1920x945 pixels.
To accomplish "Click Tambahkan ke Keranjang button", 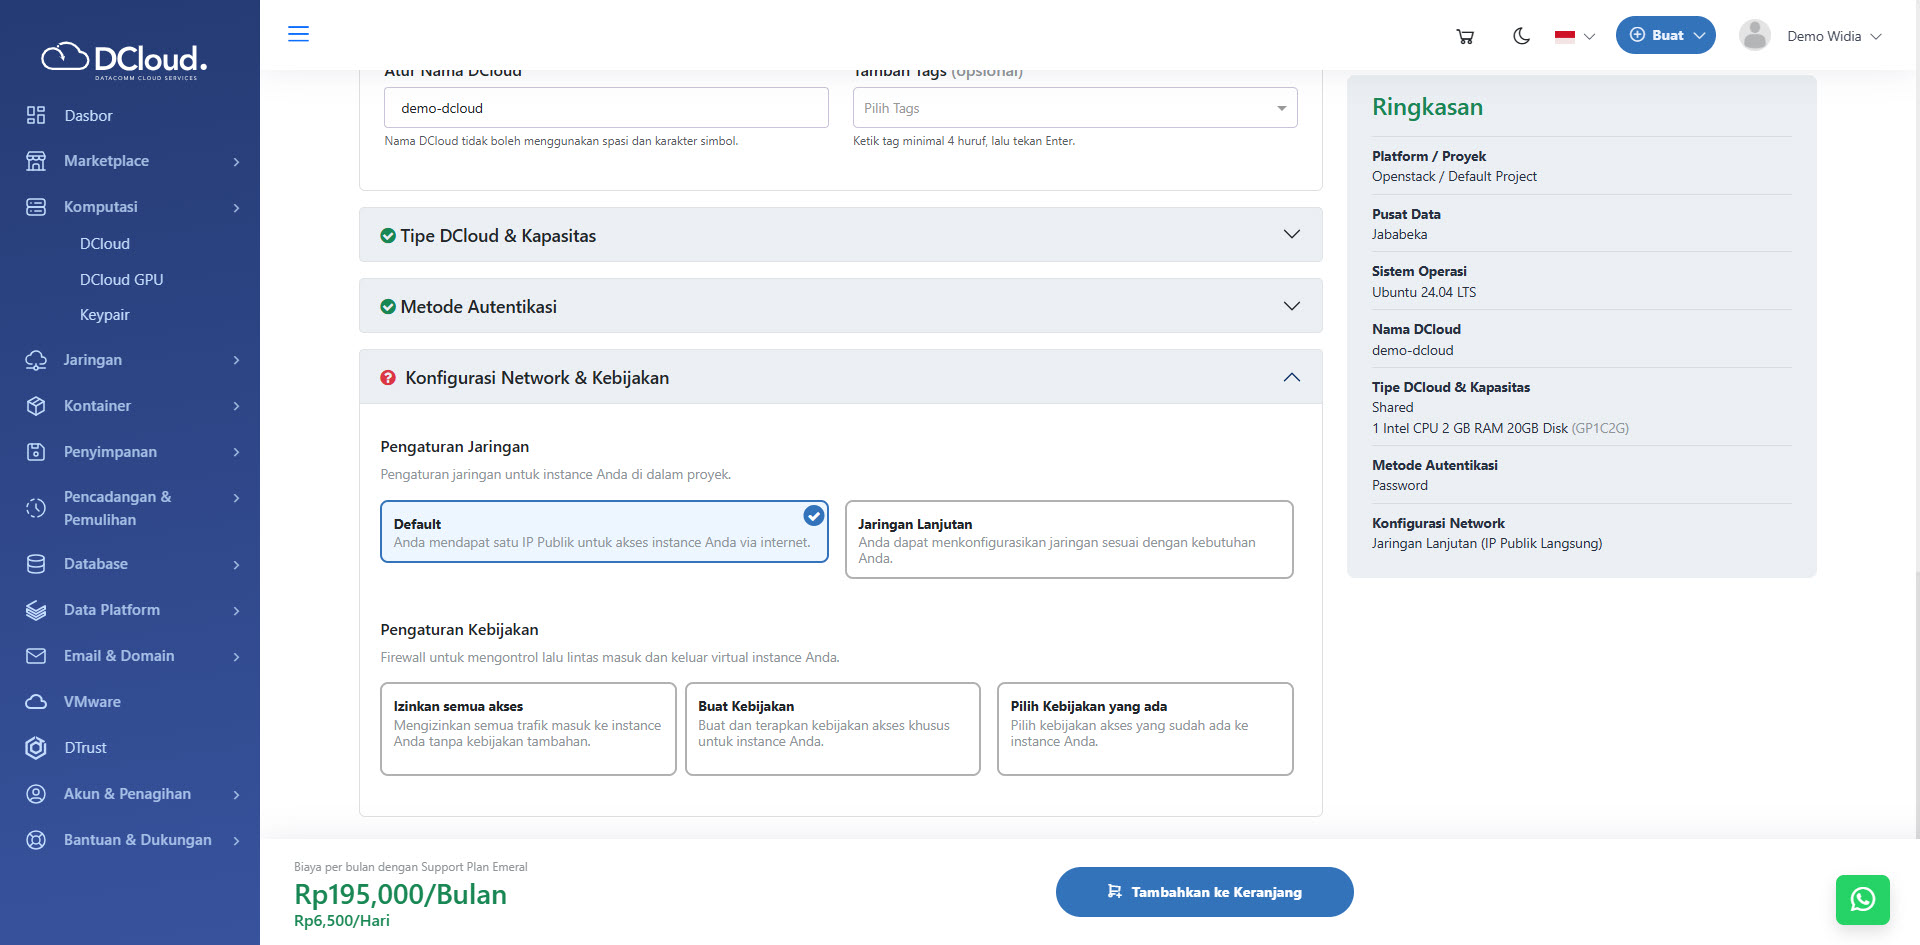I will [x=1204, y=892].
